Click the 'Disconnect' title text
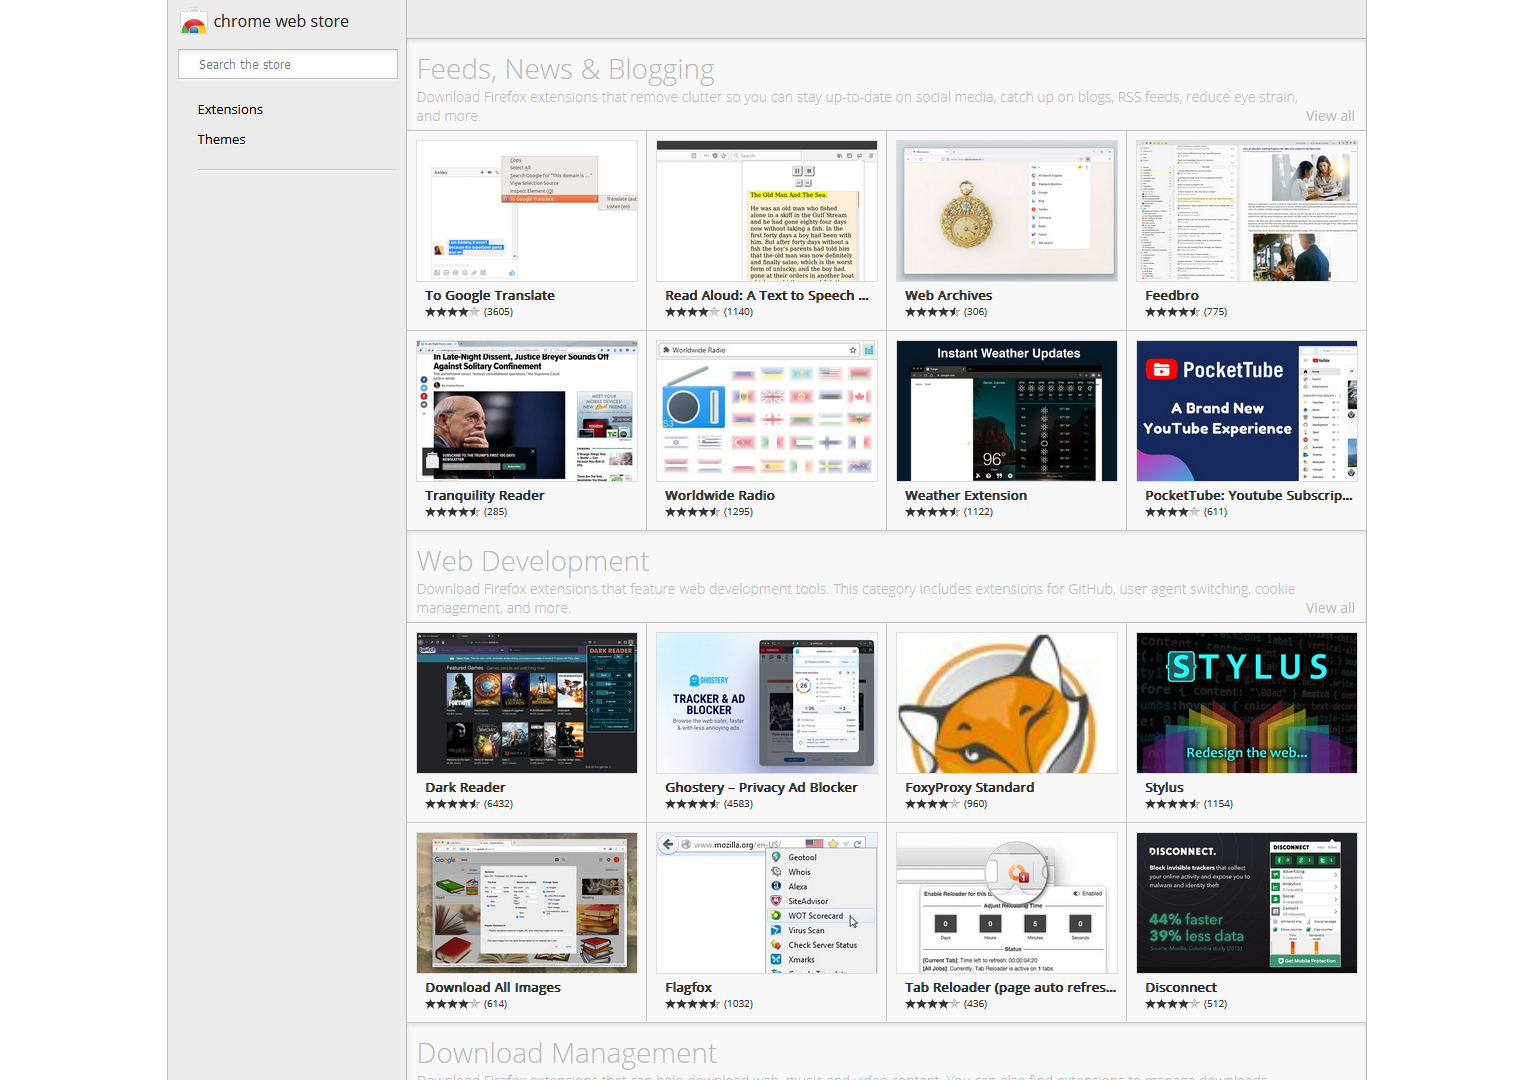 (x=1181, y=987)
